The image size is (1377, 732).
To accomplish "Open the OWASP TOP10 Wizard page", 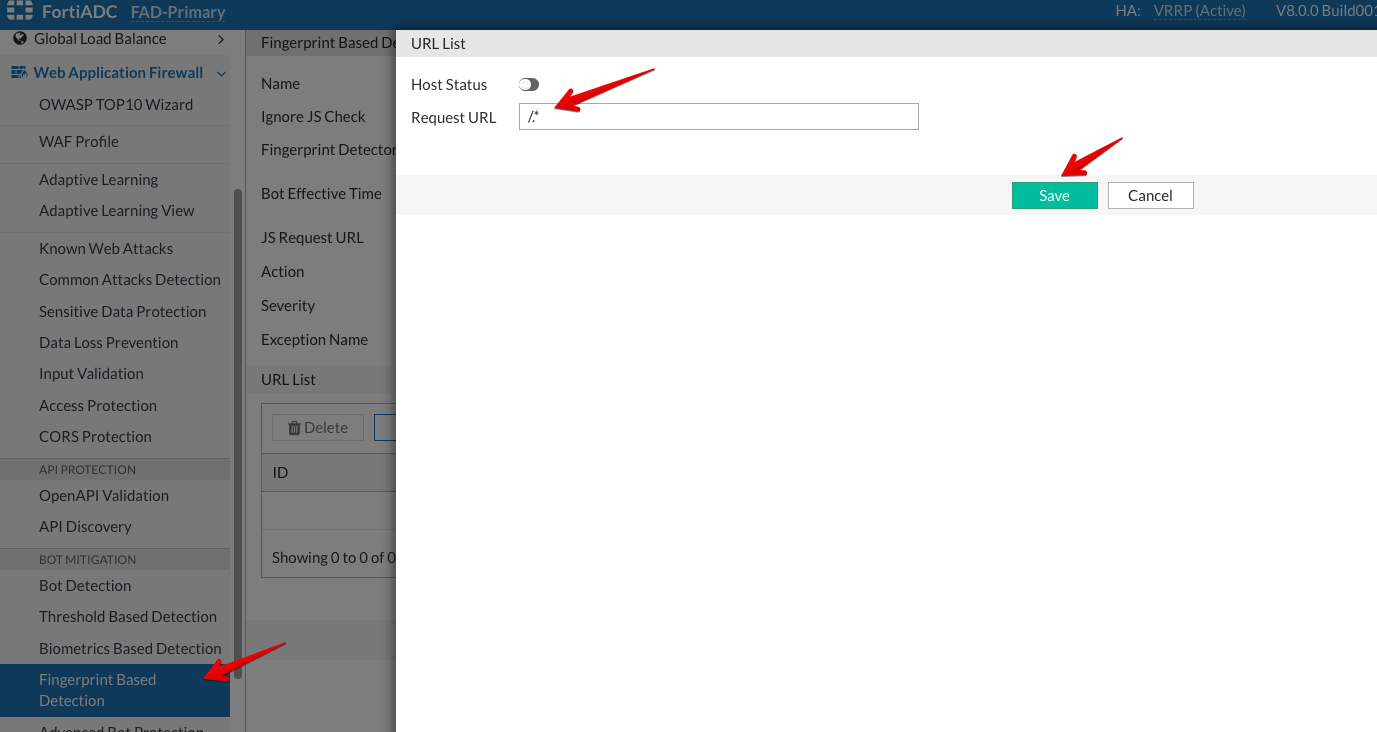I will tap(116, 105).
